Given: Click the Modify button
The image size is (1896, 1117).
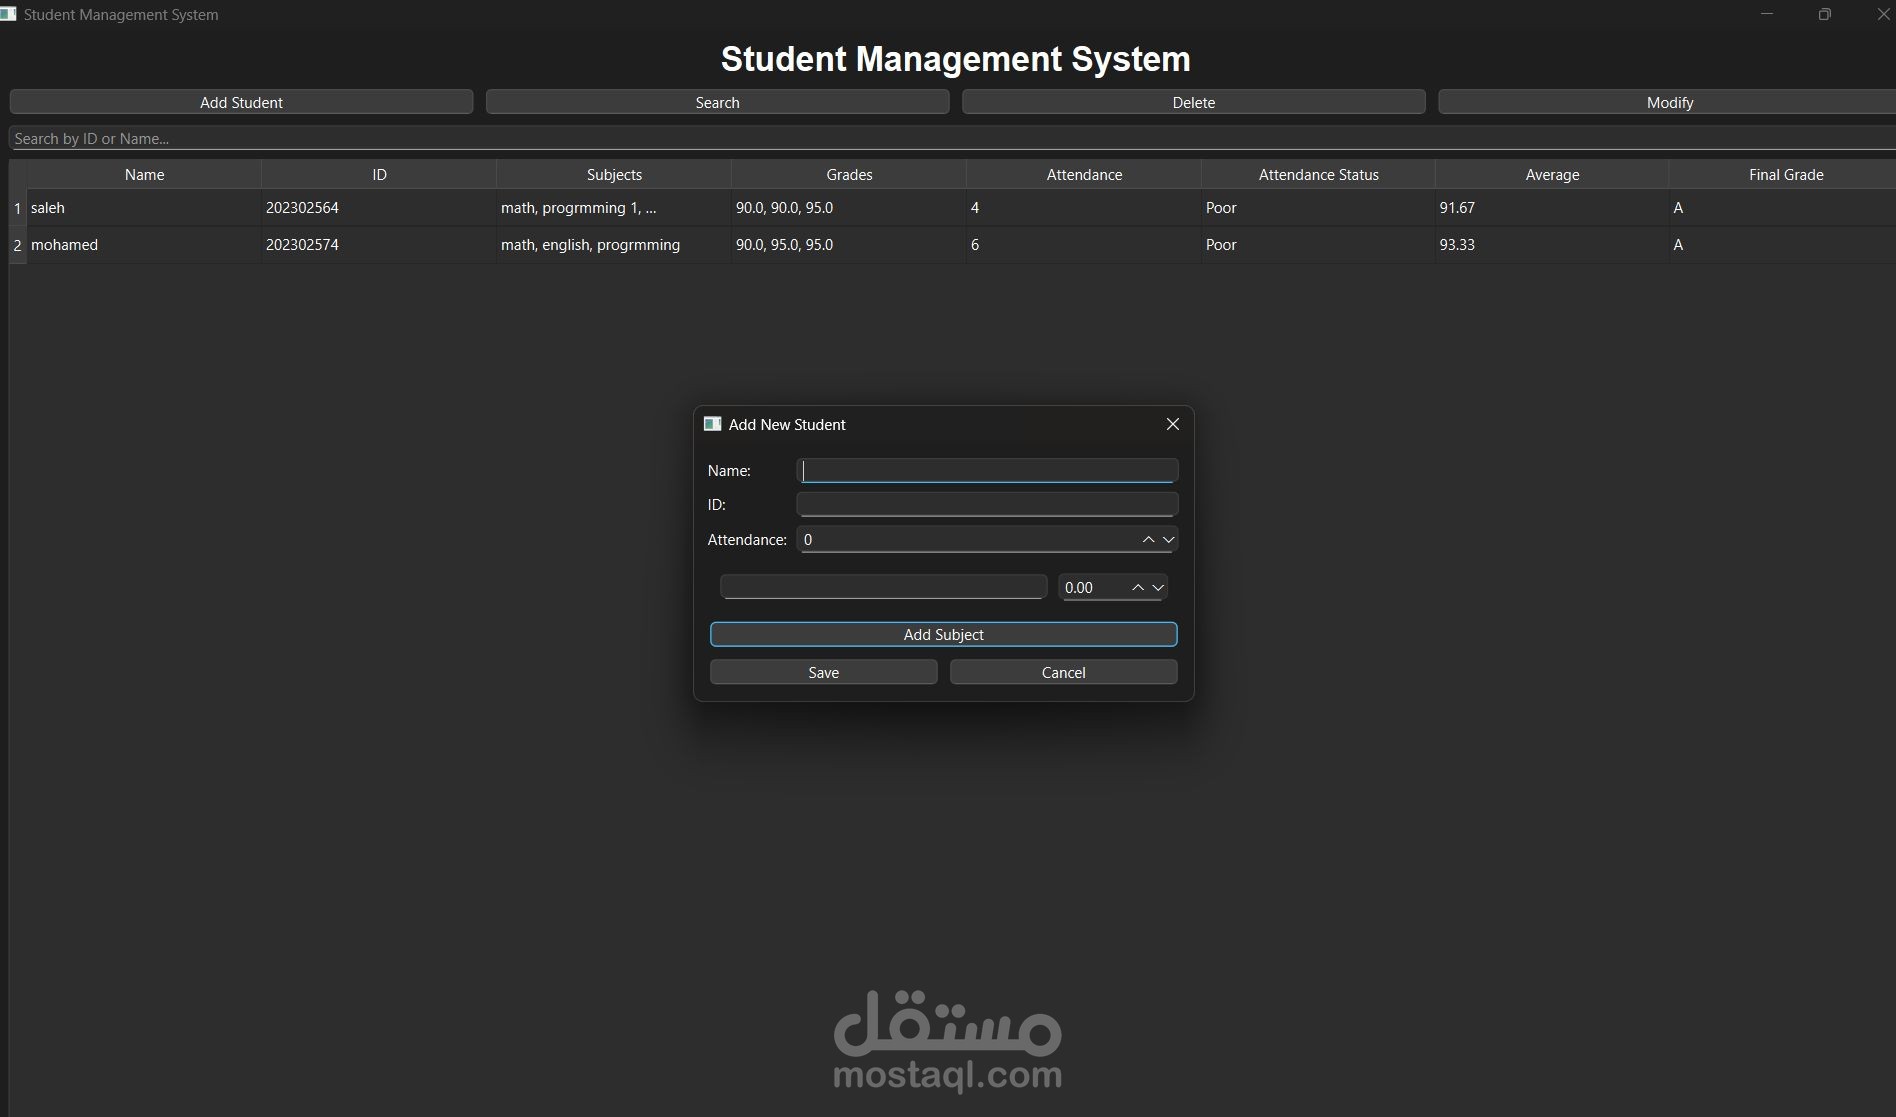Looking at the screenshot, I should pos(1668,102).
